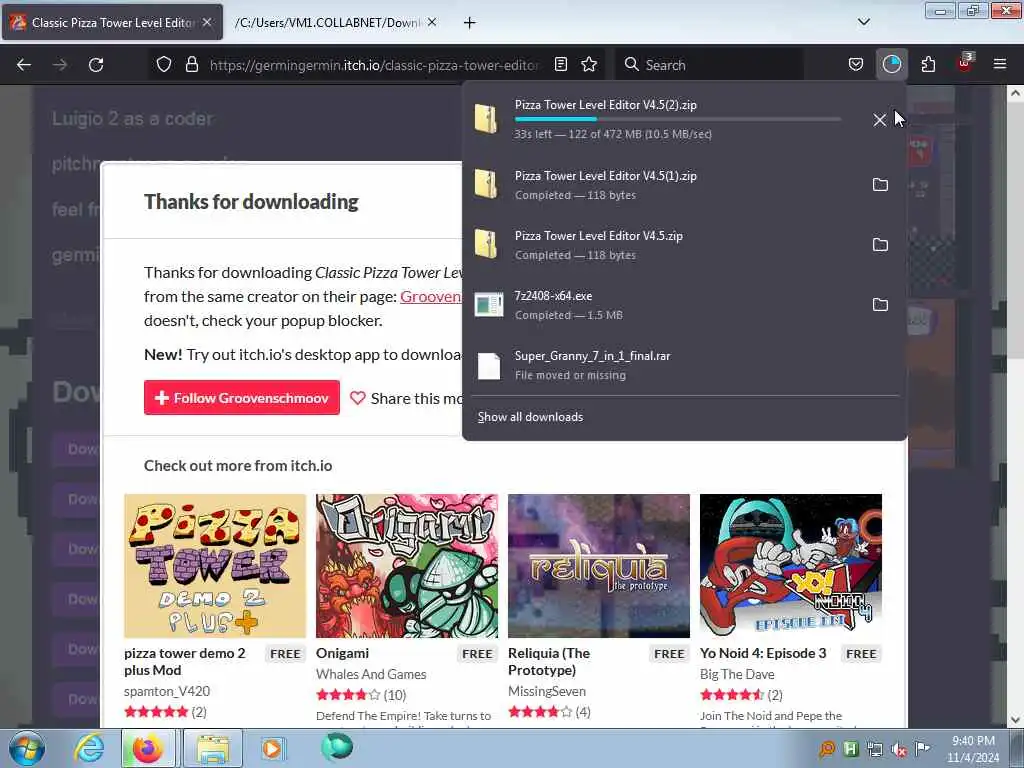The height and width of the screenshot is (768, 1024).
Task: Open Firefox application hamburger menu
Action: pos(1000,65)
